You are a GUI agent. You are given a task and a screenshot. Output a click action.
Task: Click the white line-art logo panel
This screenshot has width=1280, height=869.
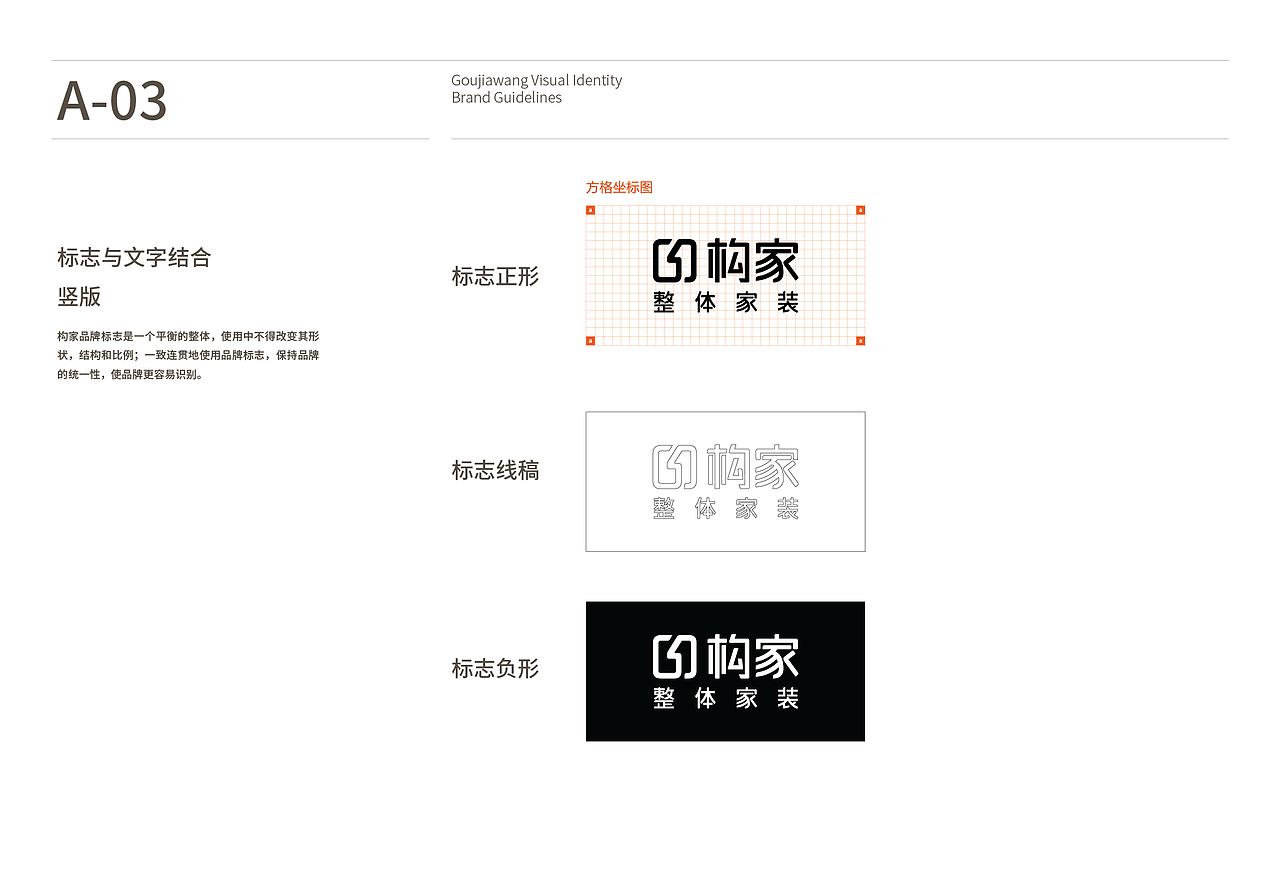[x=725, y=481]
